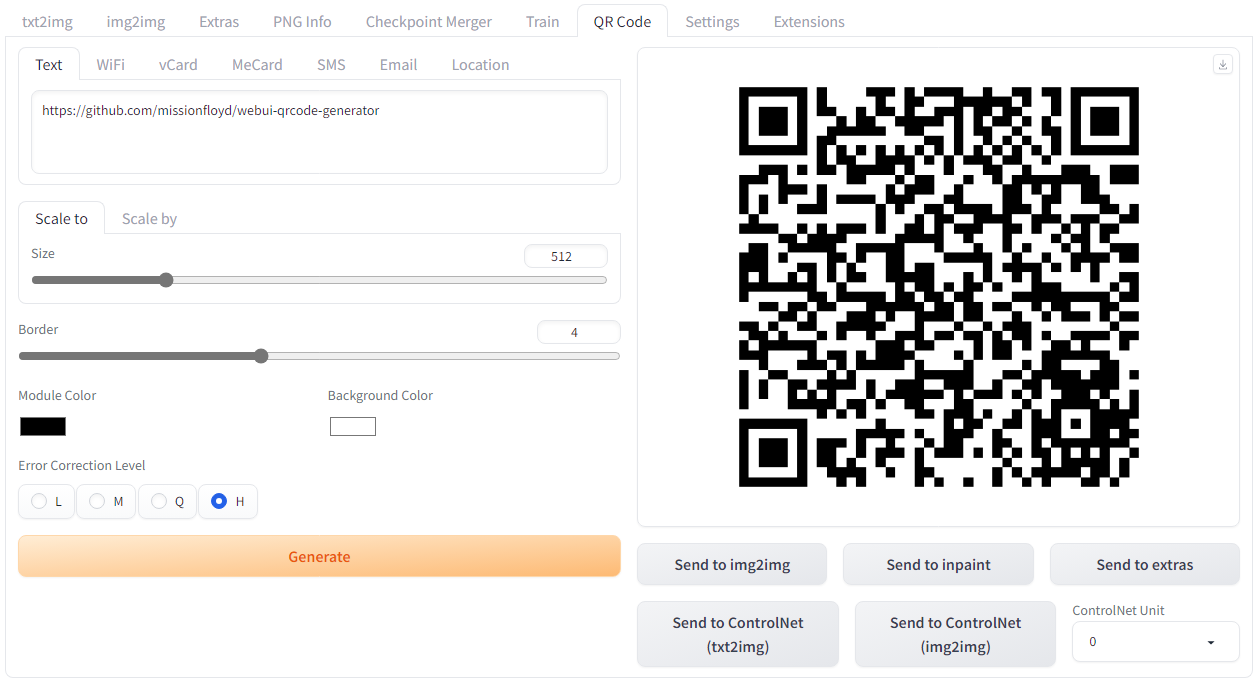The height and width of the screenshot is (687, 1259).
Task: Go to the Extensions tab
Action: (x=809, y=22)
